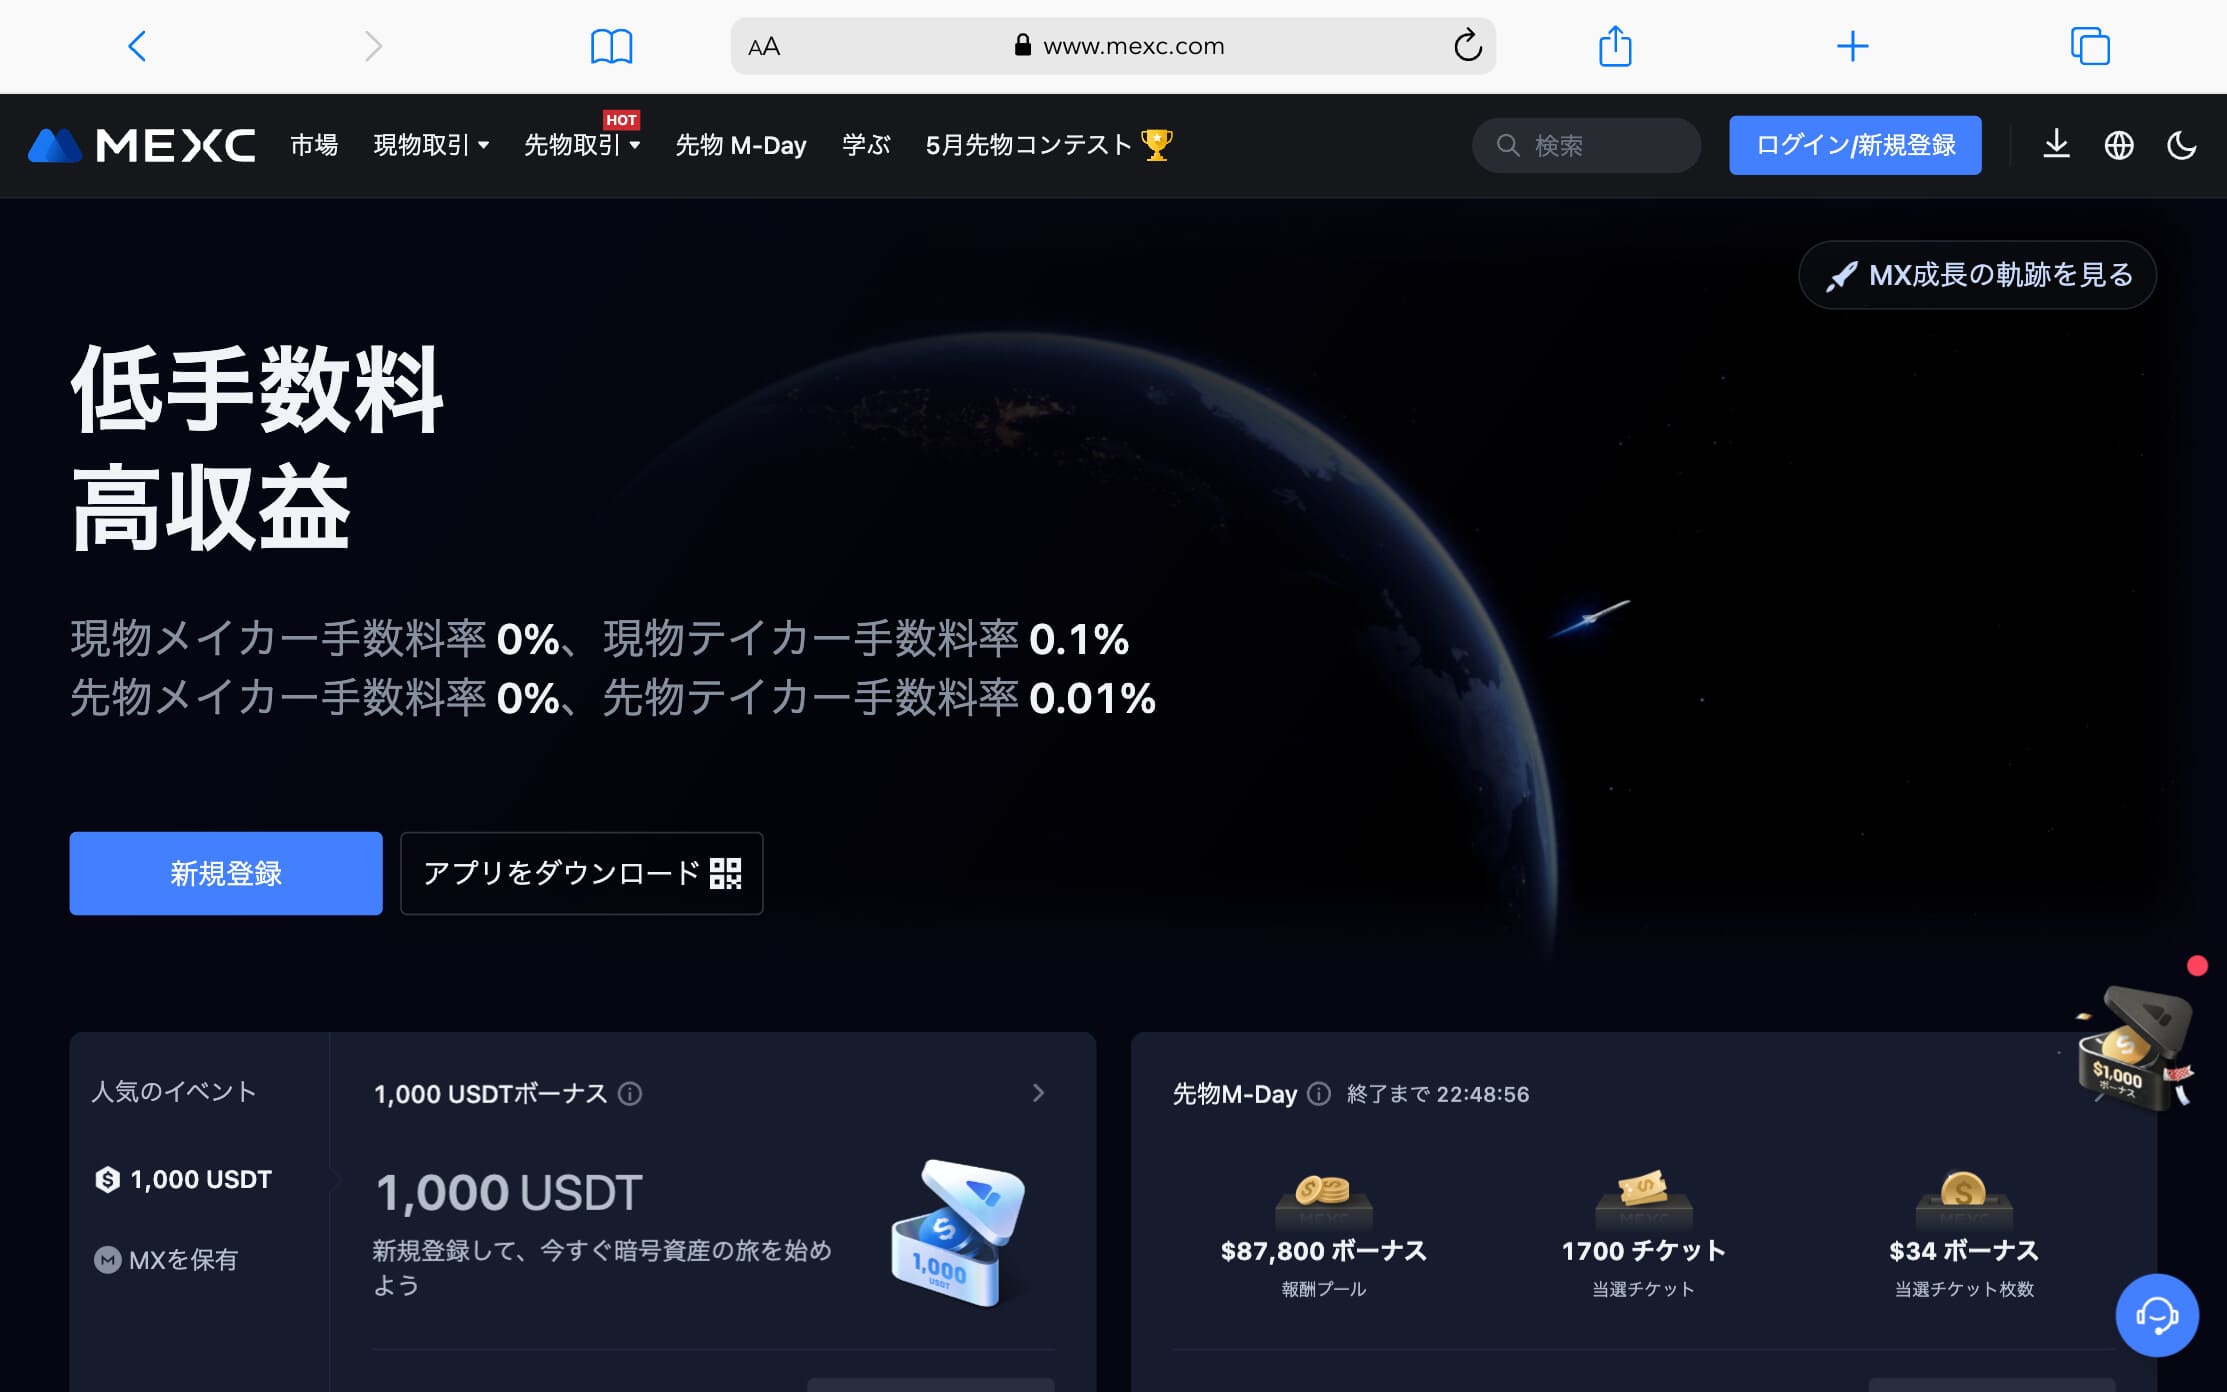Click the info icon next to 1,000 USDTボーナス
This screenshot has width=2227, height=1392.
pos(628,1094)
